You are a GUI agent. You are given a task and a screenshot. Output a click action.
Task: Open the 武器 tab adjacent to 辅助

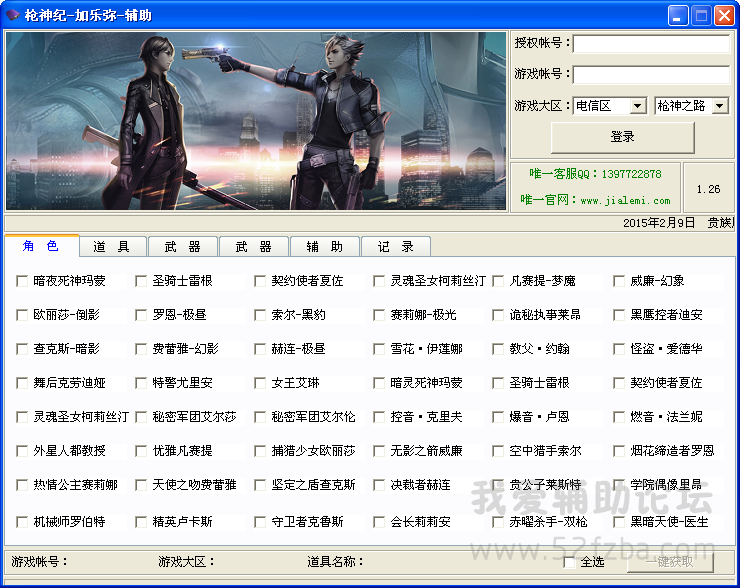tap(254, 247)
